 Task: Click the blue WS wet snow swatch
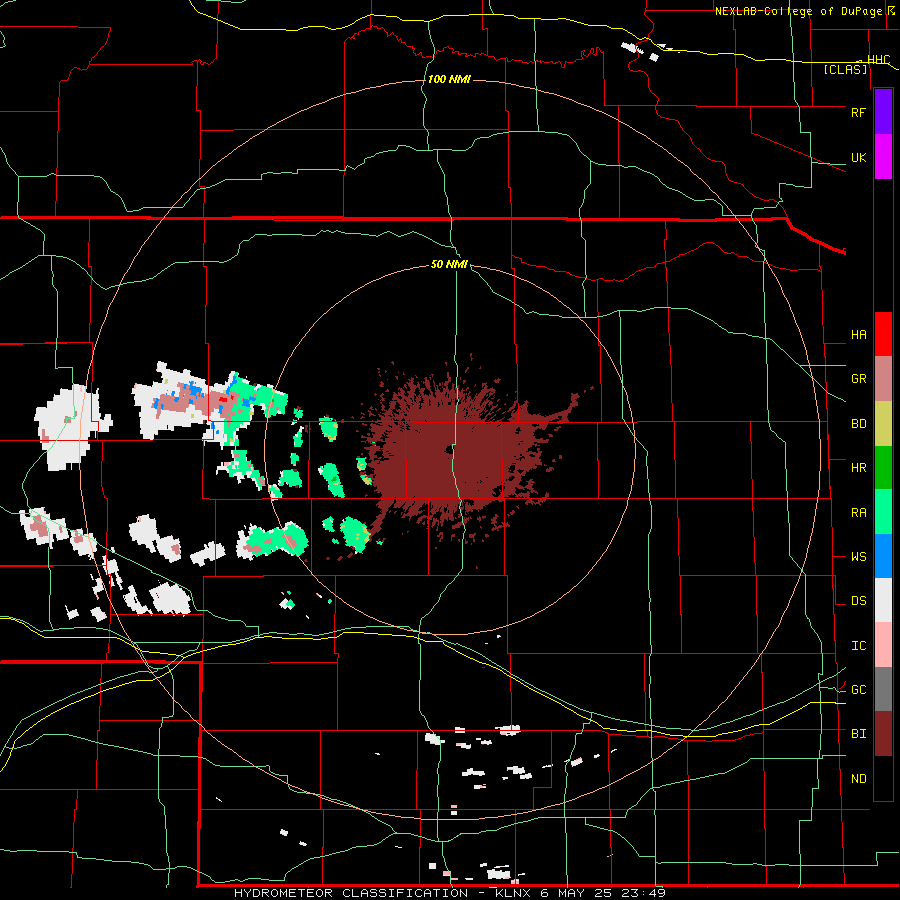(x=883, y=556)
